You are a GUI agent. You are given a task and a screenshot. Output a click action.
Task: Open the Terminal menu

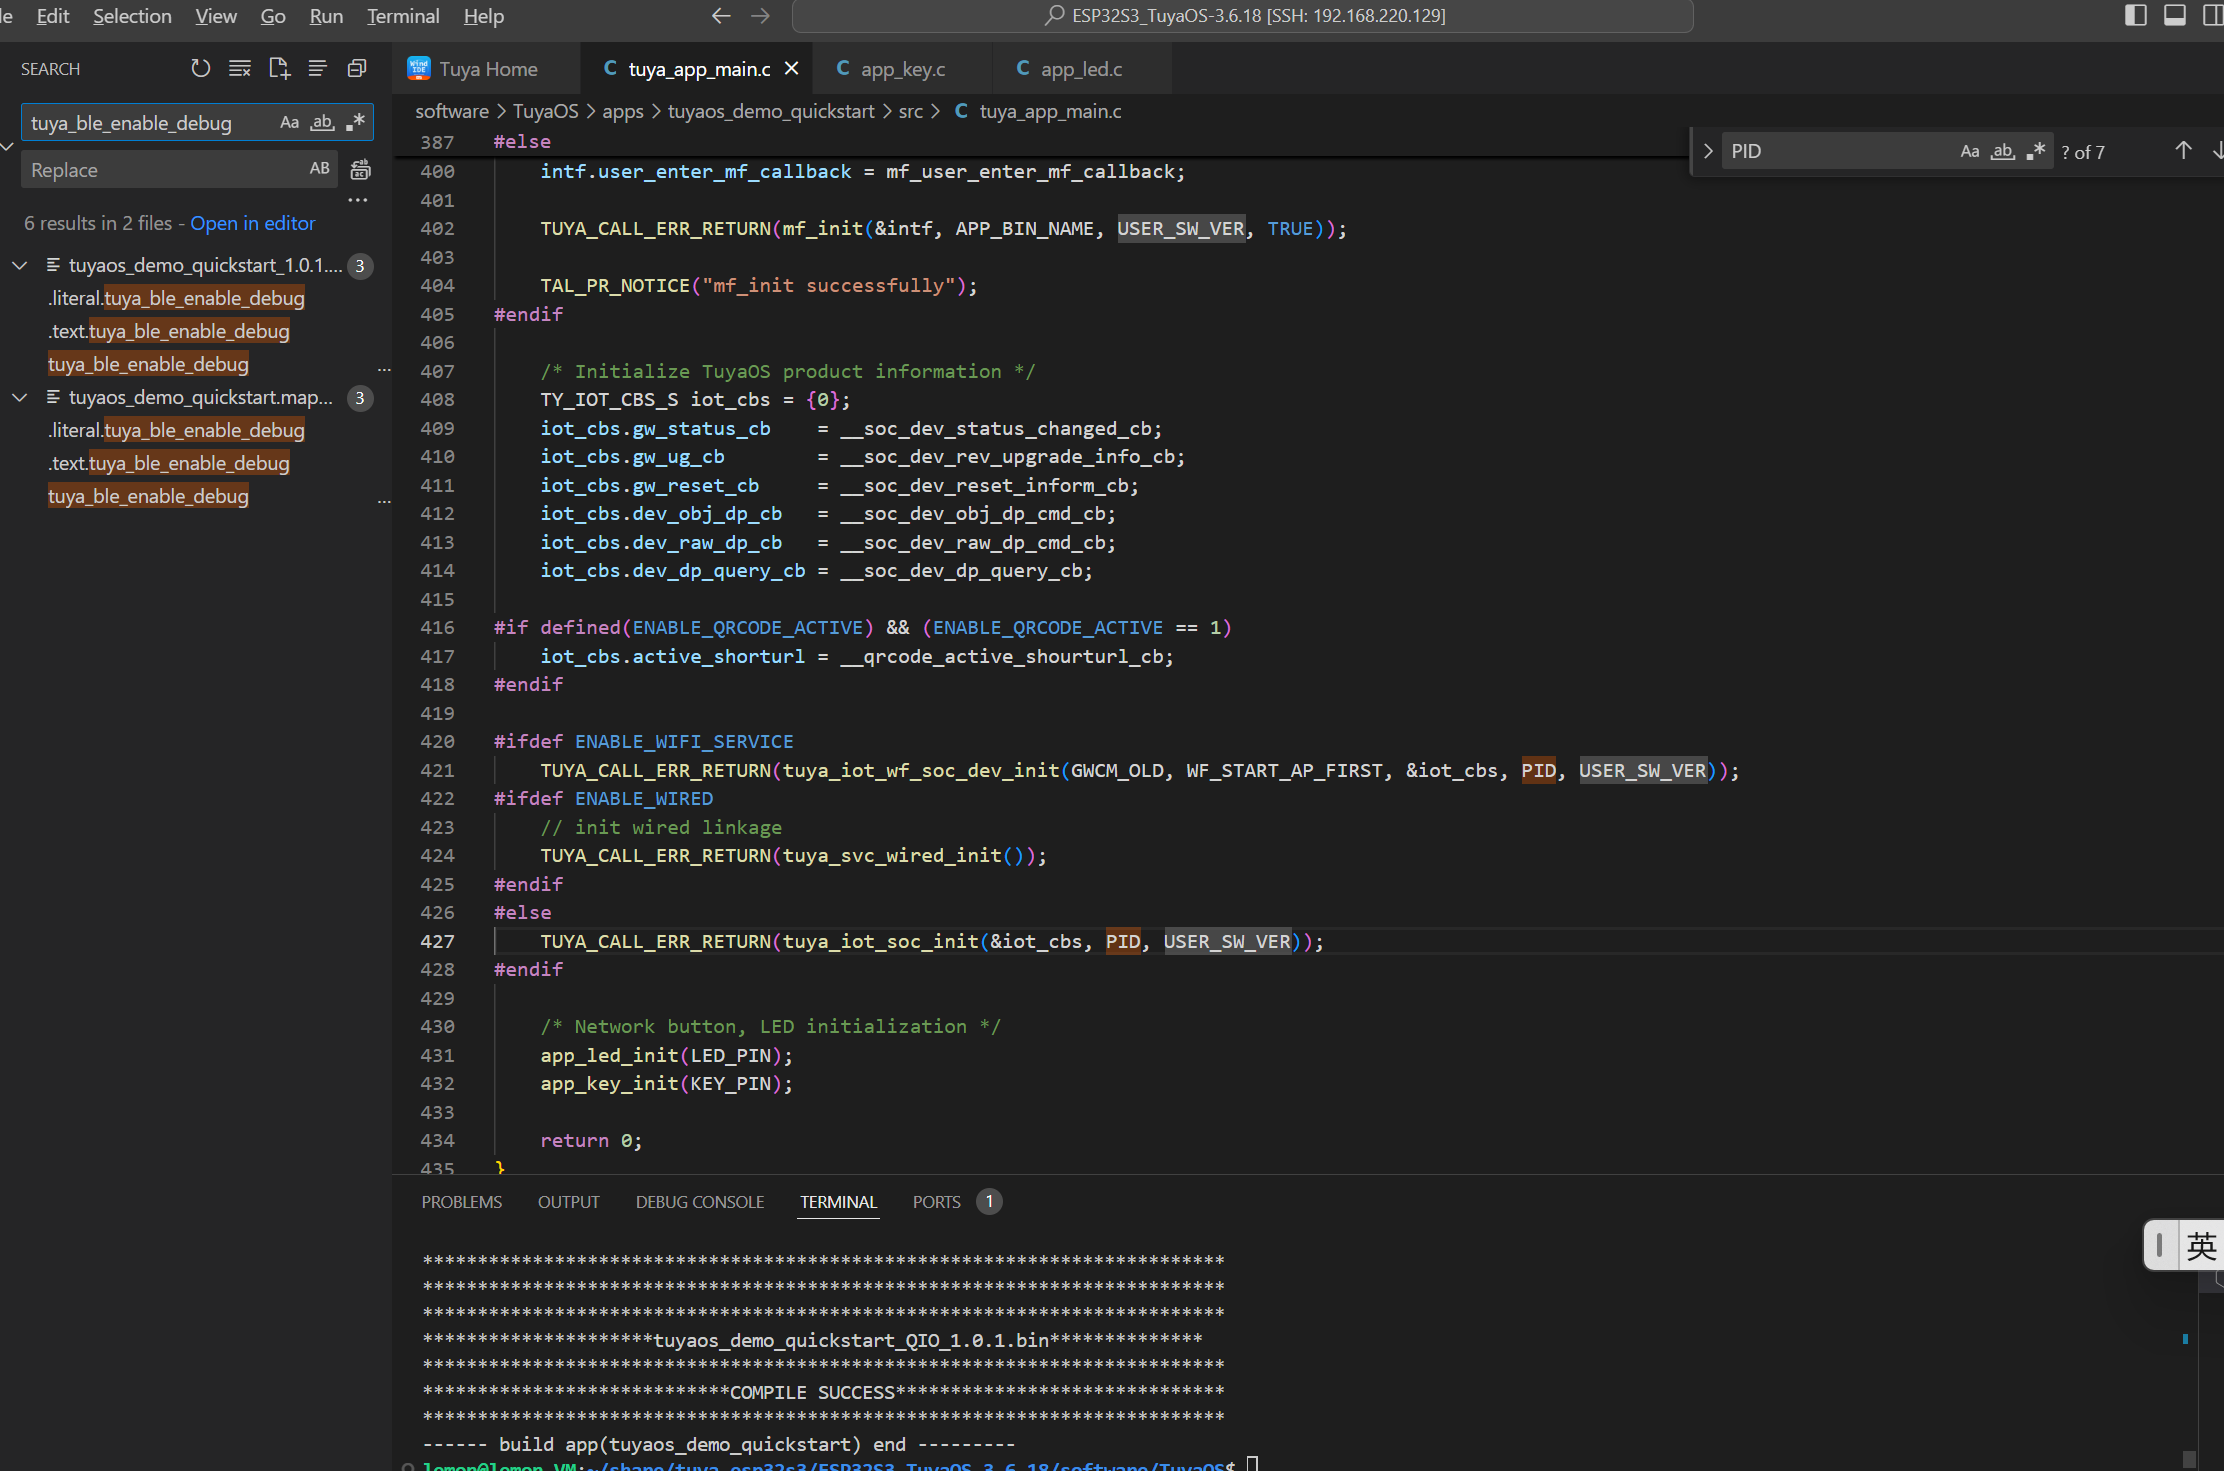pyautogui.click(x=402, y=16)
